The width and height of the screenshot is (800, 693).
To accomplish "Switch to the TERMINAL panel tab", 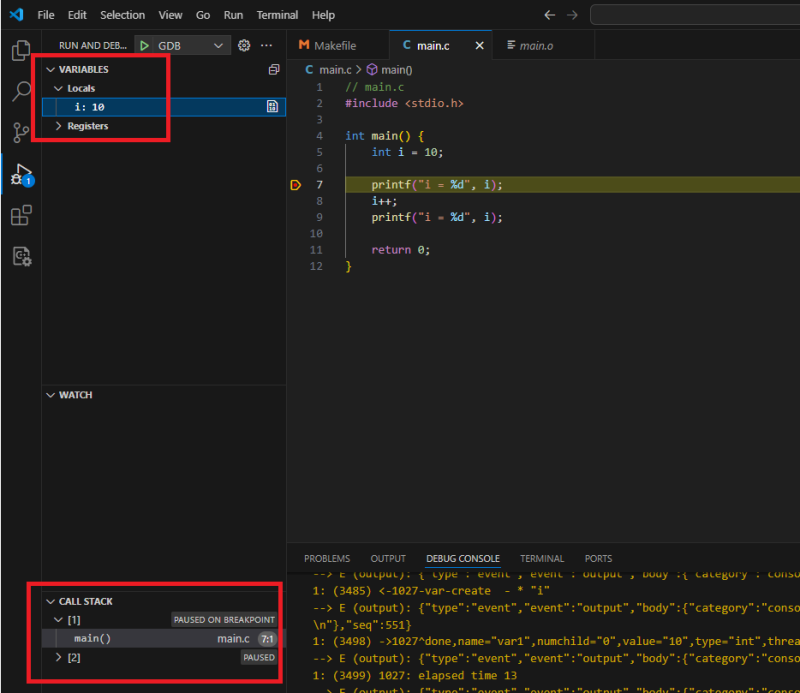I will tap(542, 559).
